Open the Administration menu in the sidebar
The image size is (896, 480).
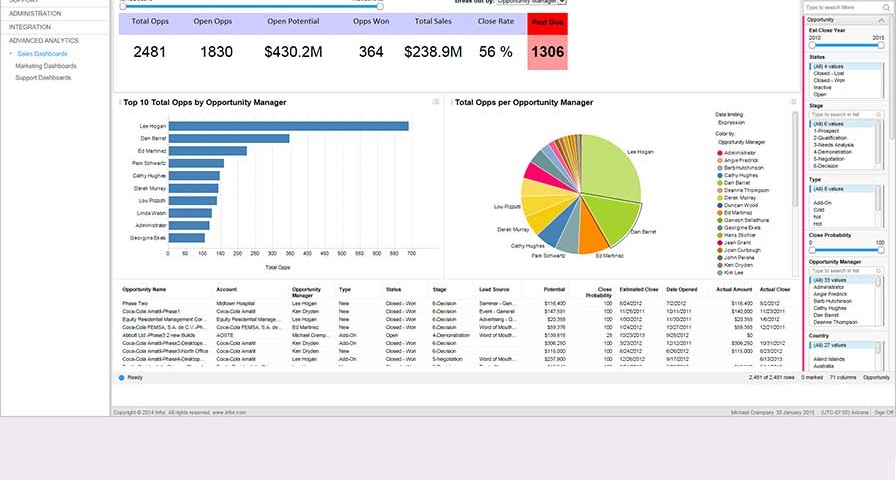pyautogui.click(x=35, y=13)
